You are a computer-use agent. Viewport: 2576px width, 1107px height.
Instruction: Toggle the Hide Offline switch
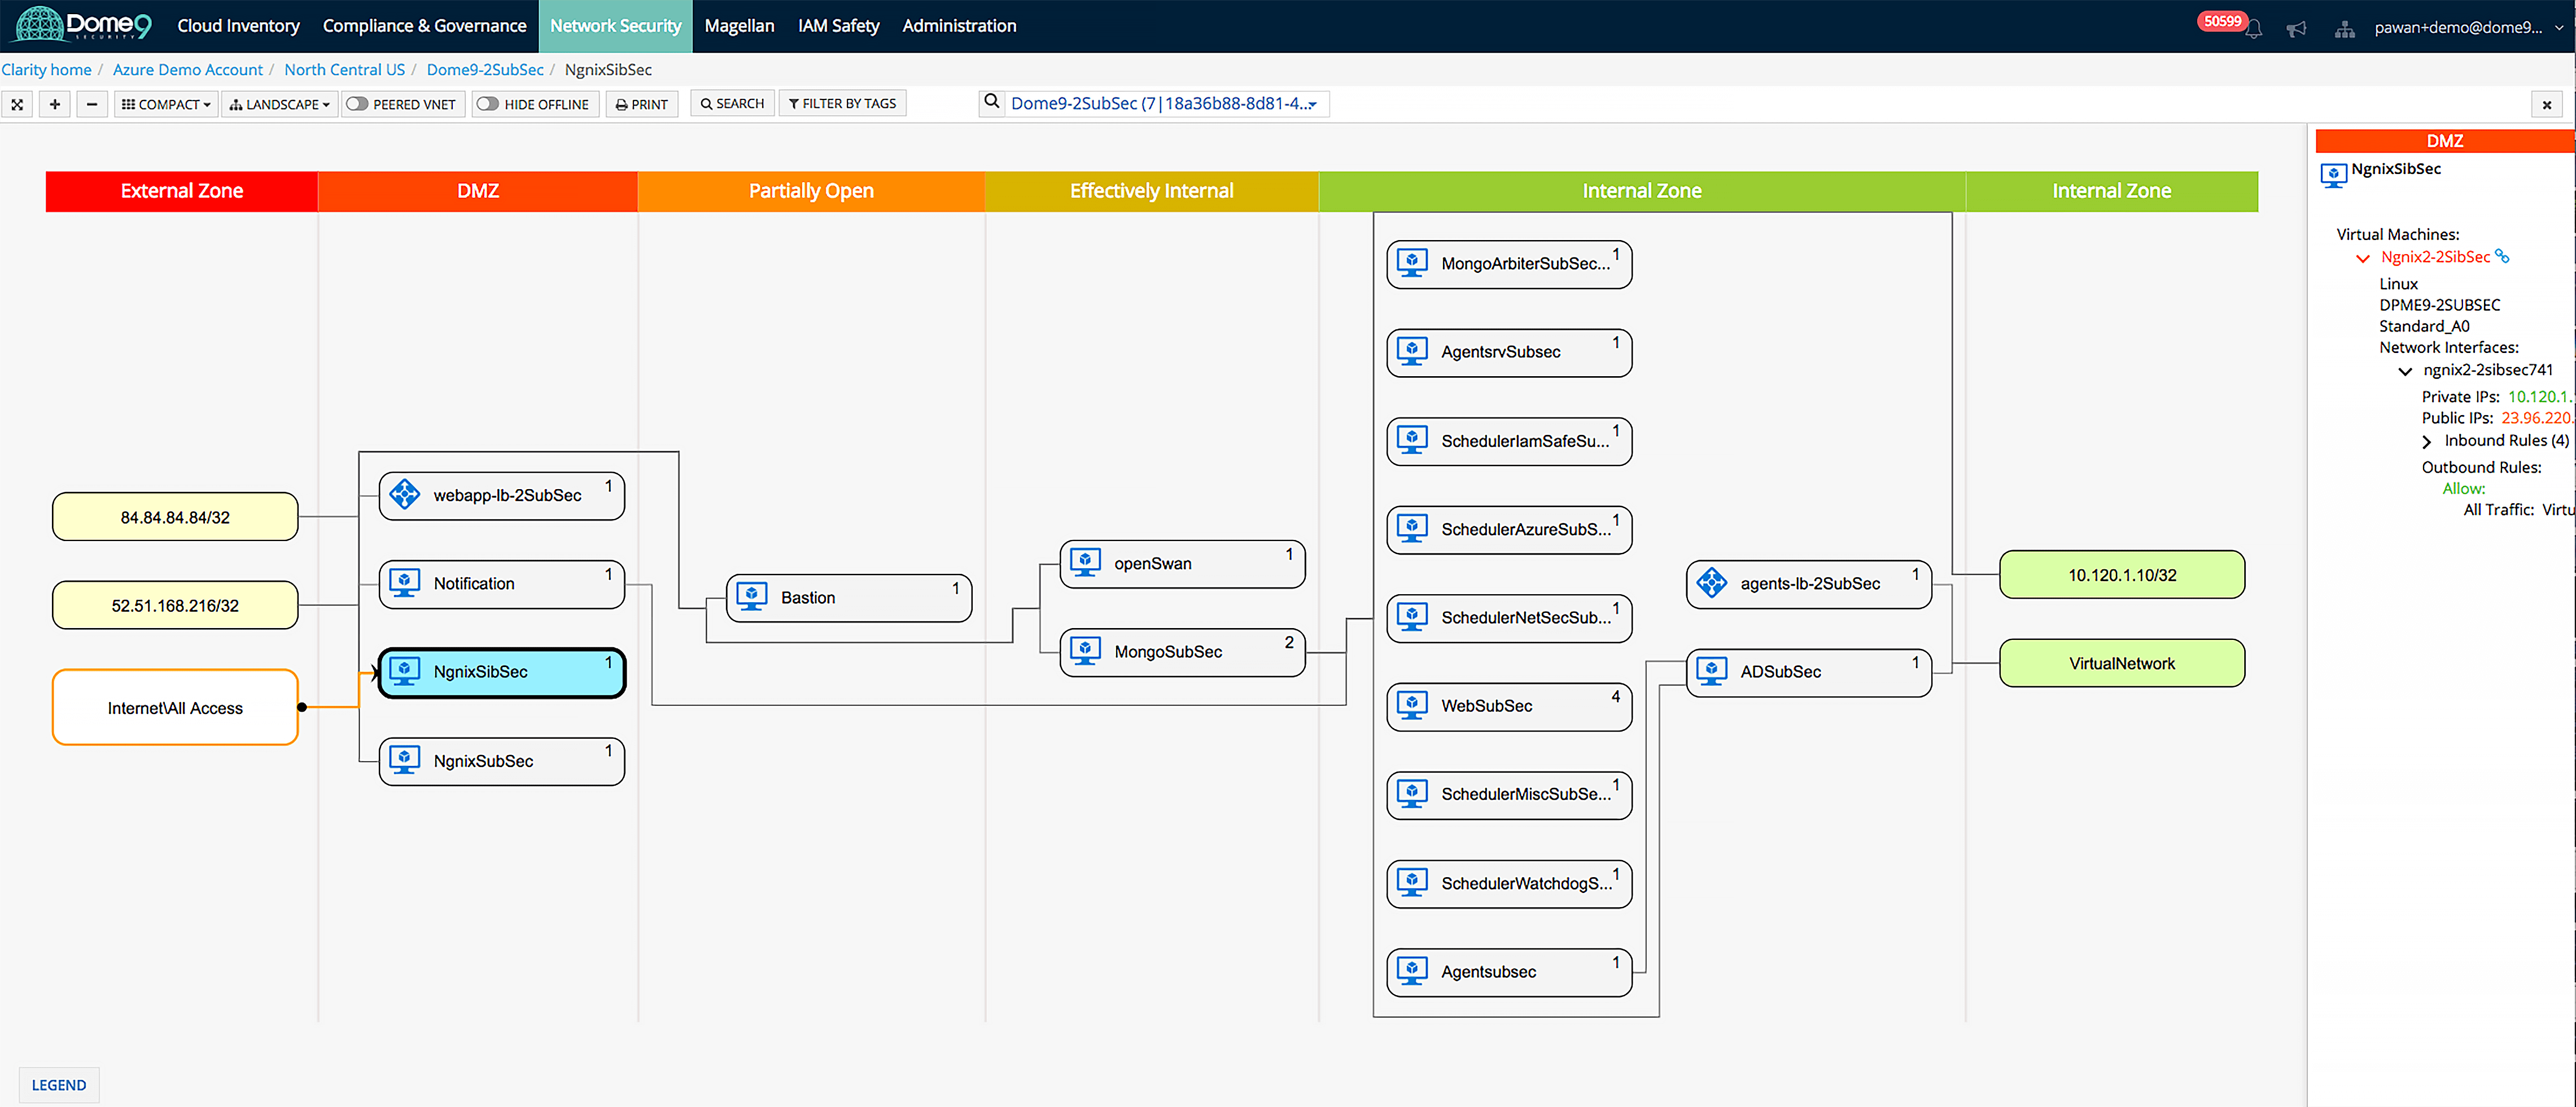[487, 104]
